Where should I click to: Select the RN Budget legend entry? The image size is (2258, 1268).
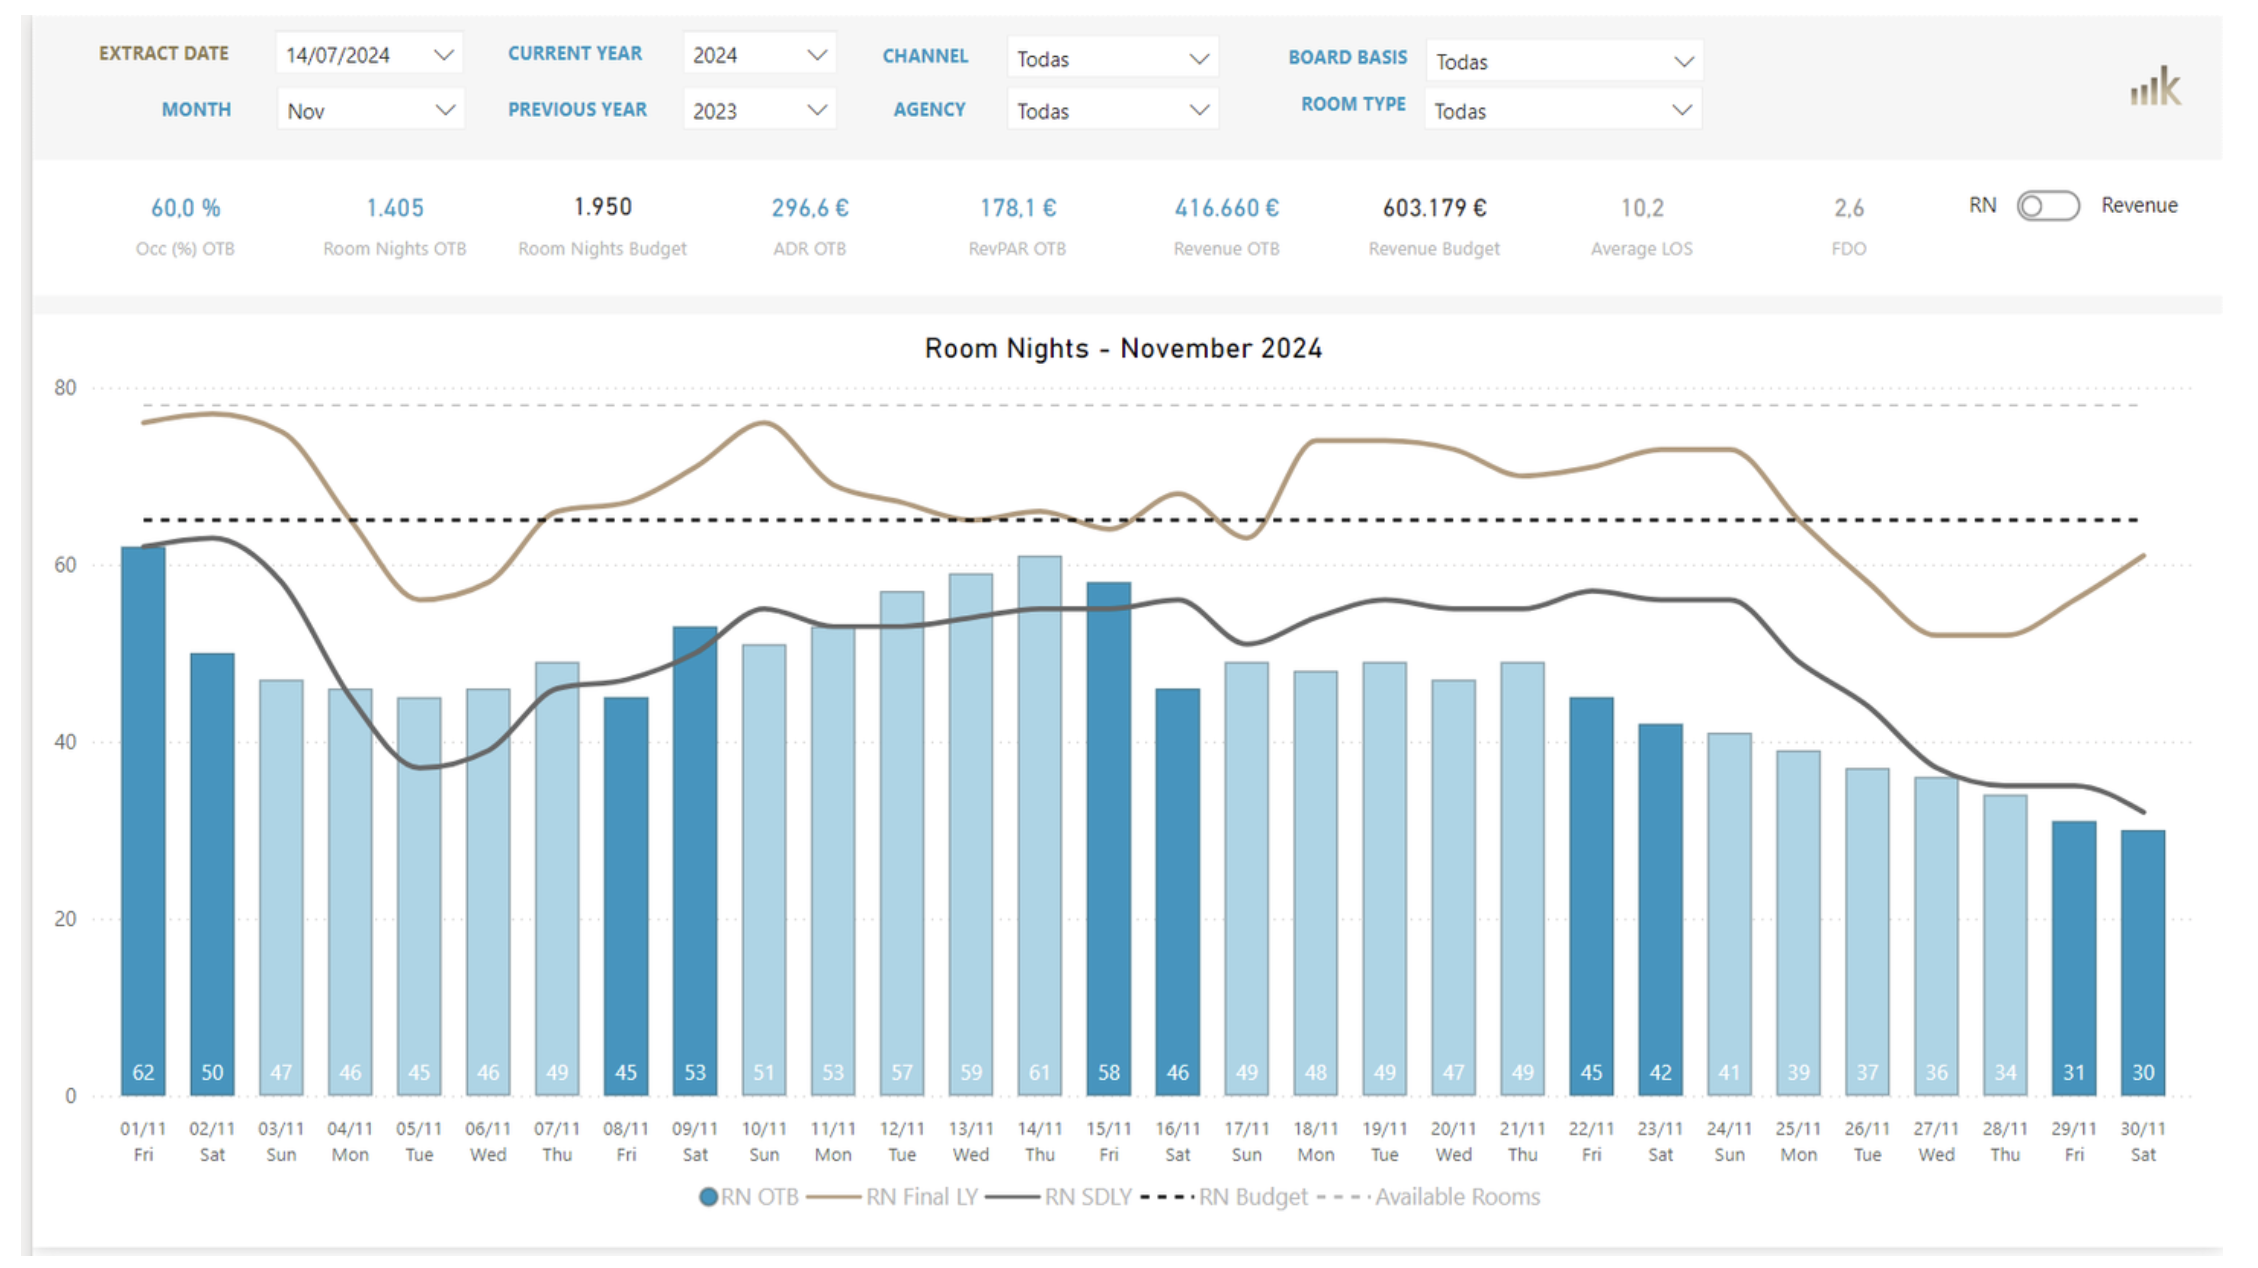click(1224, 1197)
